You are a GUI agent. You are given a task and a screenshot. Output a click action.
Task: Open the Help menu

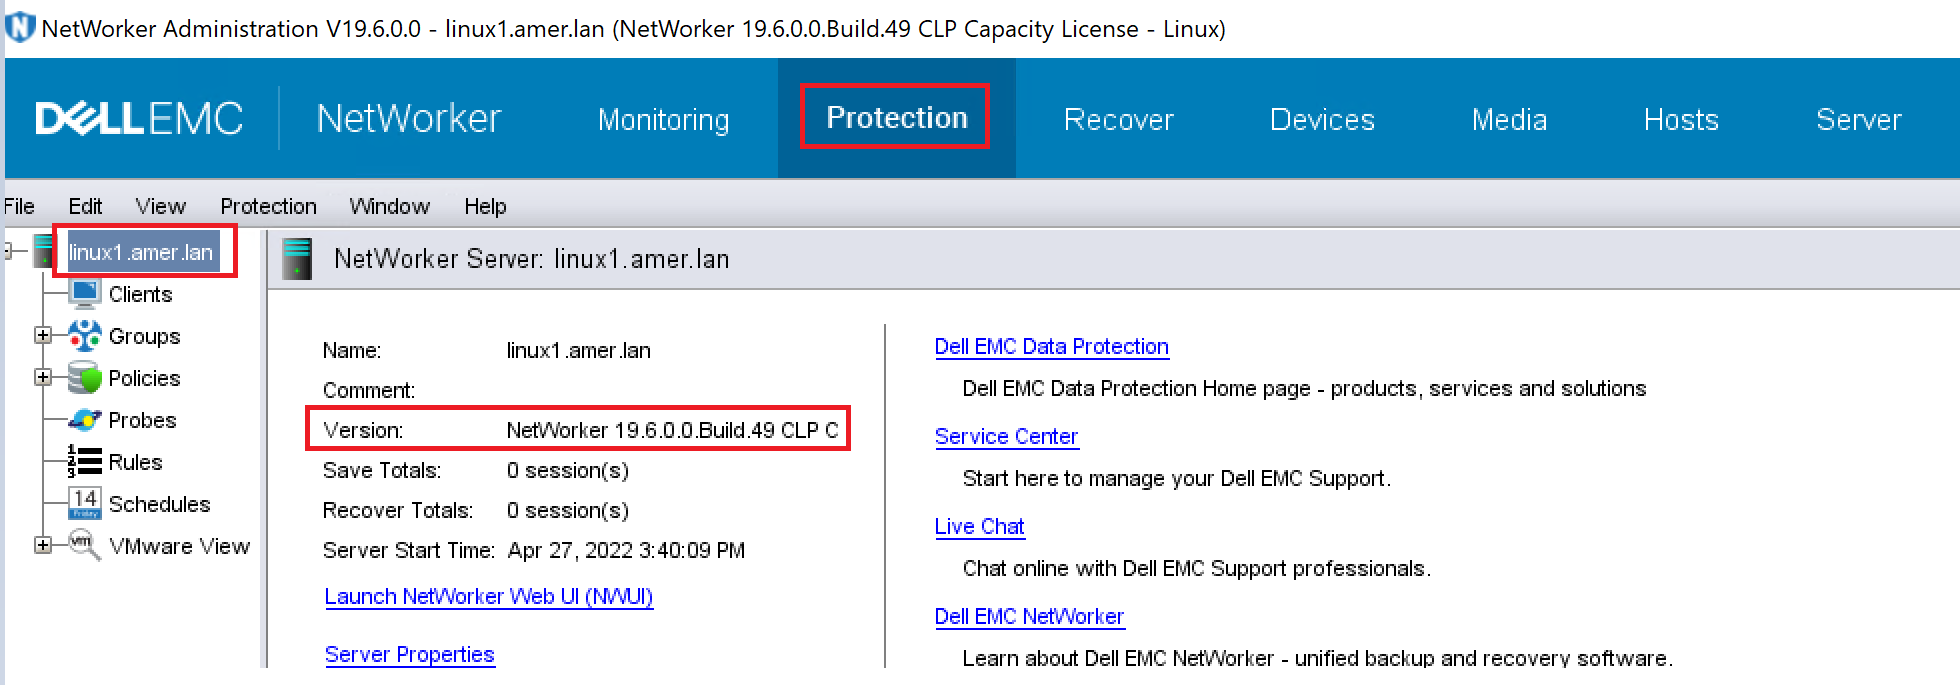pos(485,206)
